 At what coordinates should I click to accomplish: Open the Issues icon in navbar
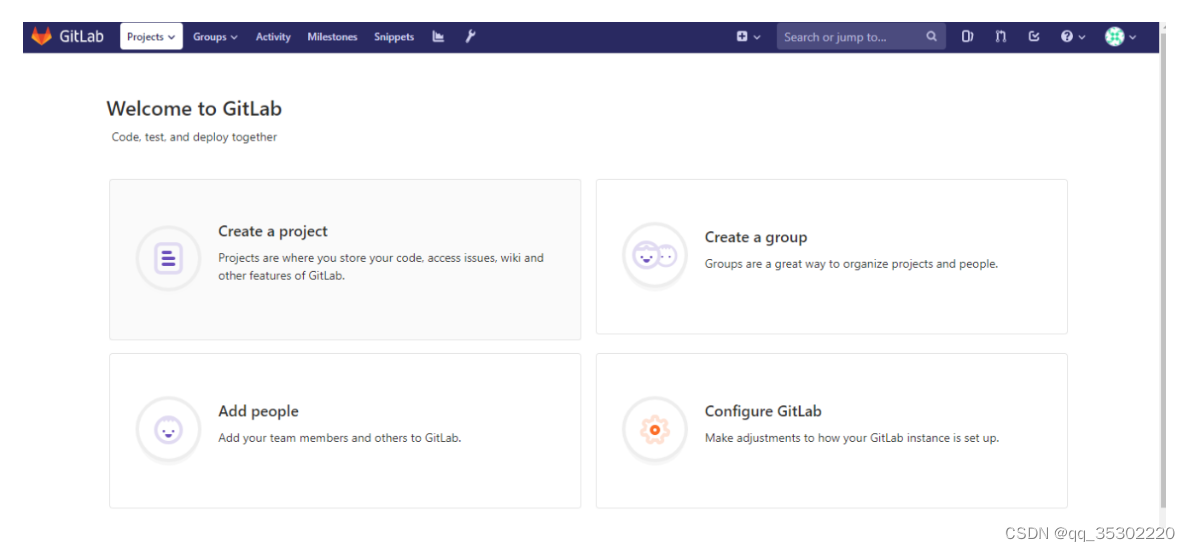(x=967, y=36)
